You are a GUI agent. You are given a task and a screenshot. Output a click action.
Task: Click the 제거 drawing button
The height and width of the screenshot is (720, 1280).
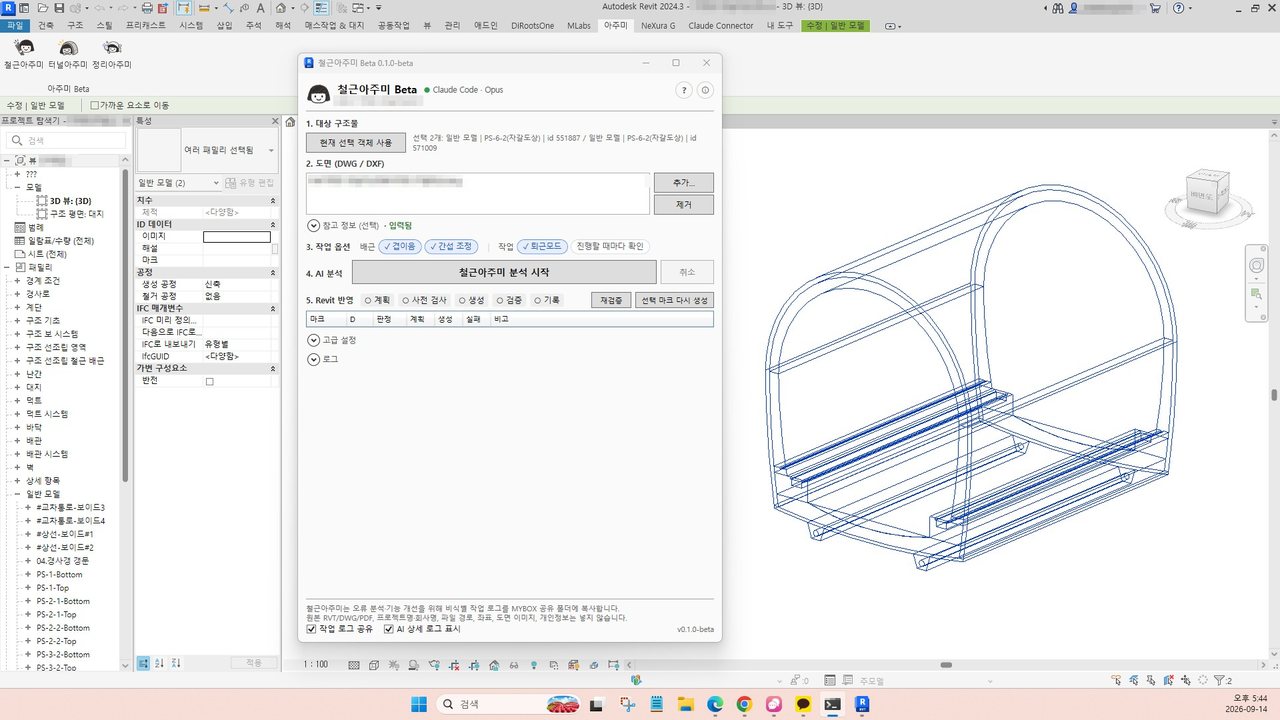[683, 204]
